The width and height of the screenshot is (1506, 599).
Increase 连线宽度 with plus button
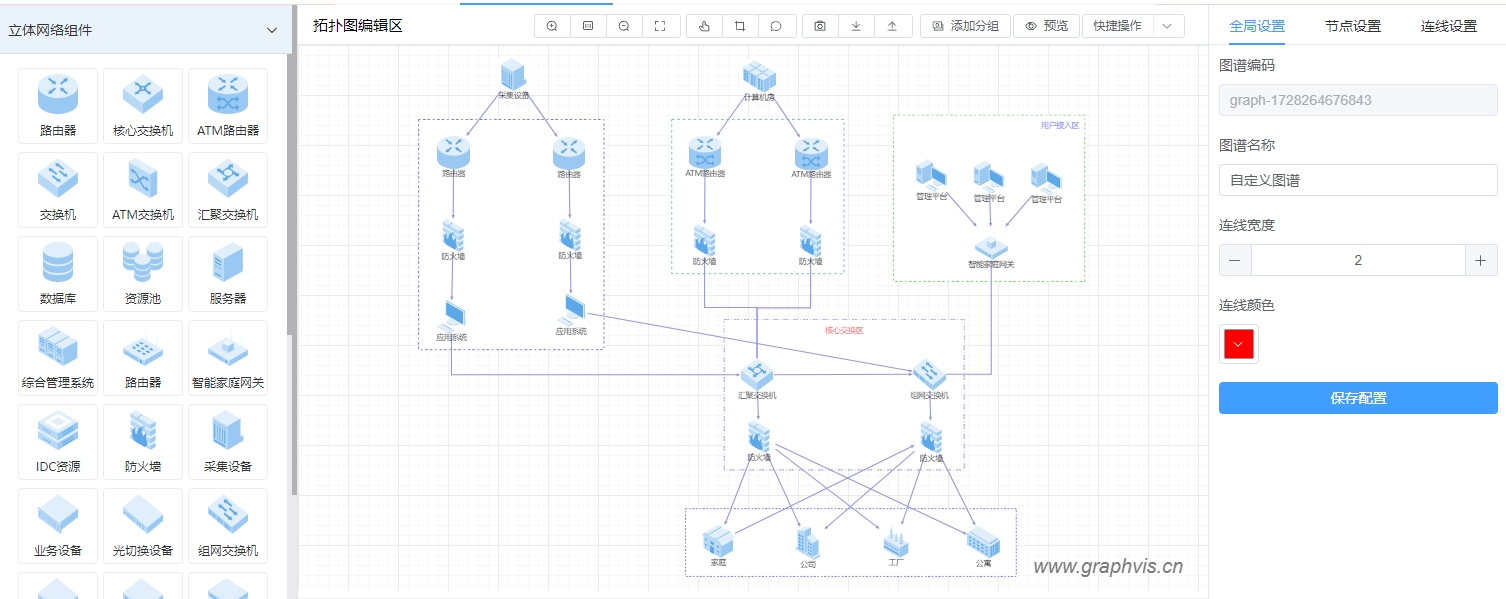[x=1481, y=260]
